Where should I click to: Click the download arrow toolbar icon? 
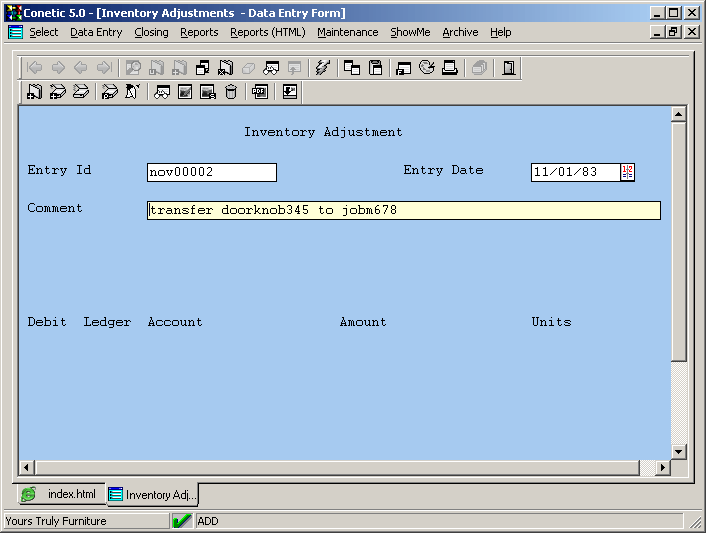(x=289, y=92)
